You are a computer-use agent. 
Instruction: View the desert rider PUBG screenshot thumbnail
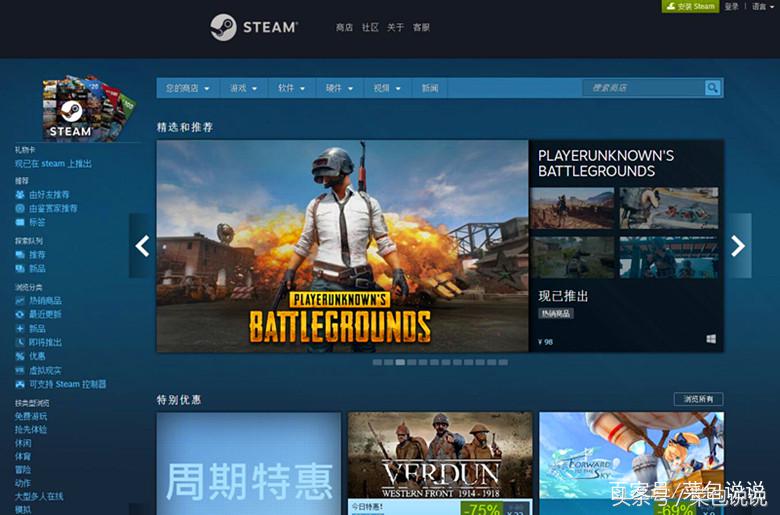pyautogui.click(x=572, y=208)
